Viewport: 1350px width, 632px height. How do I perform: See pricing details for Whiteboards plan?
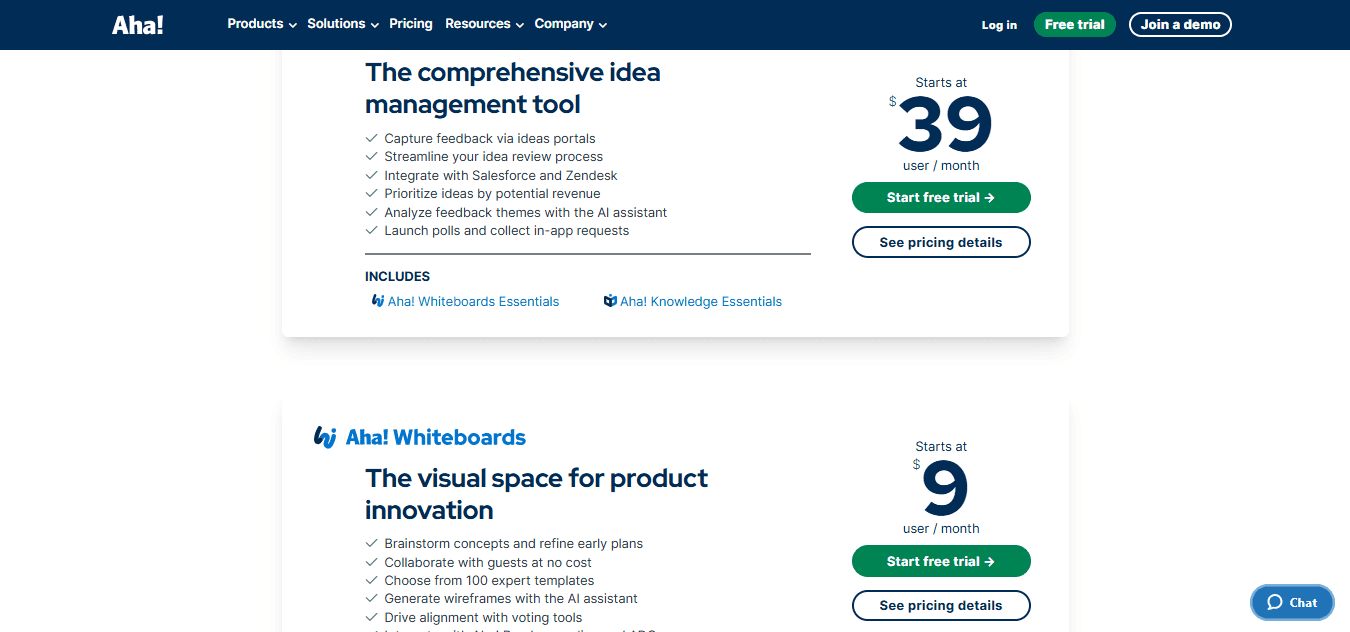941,605
